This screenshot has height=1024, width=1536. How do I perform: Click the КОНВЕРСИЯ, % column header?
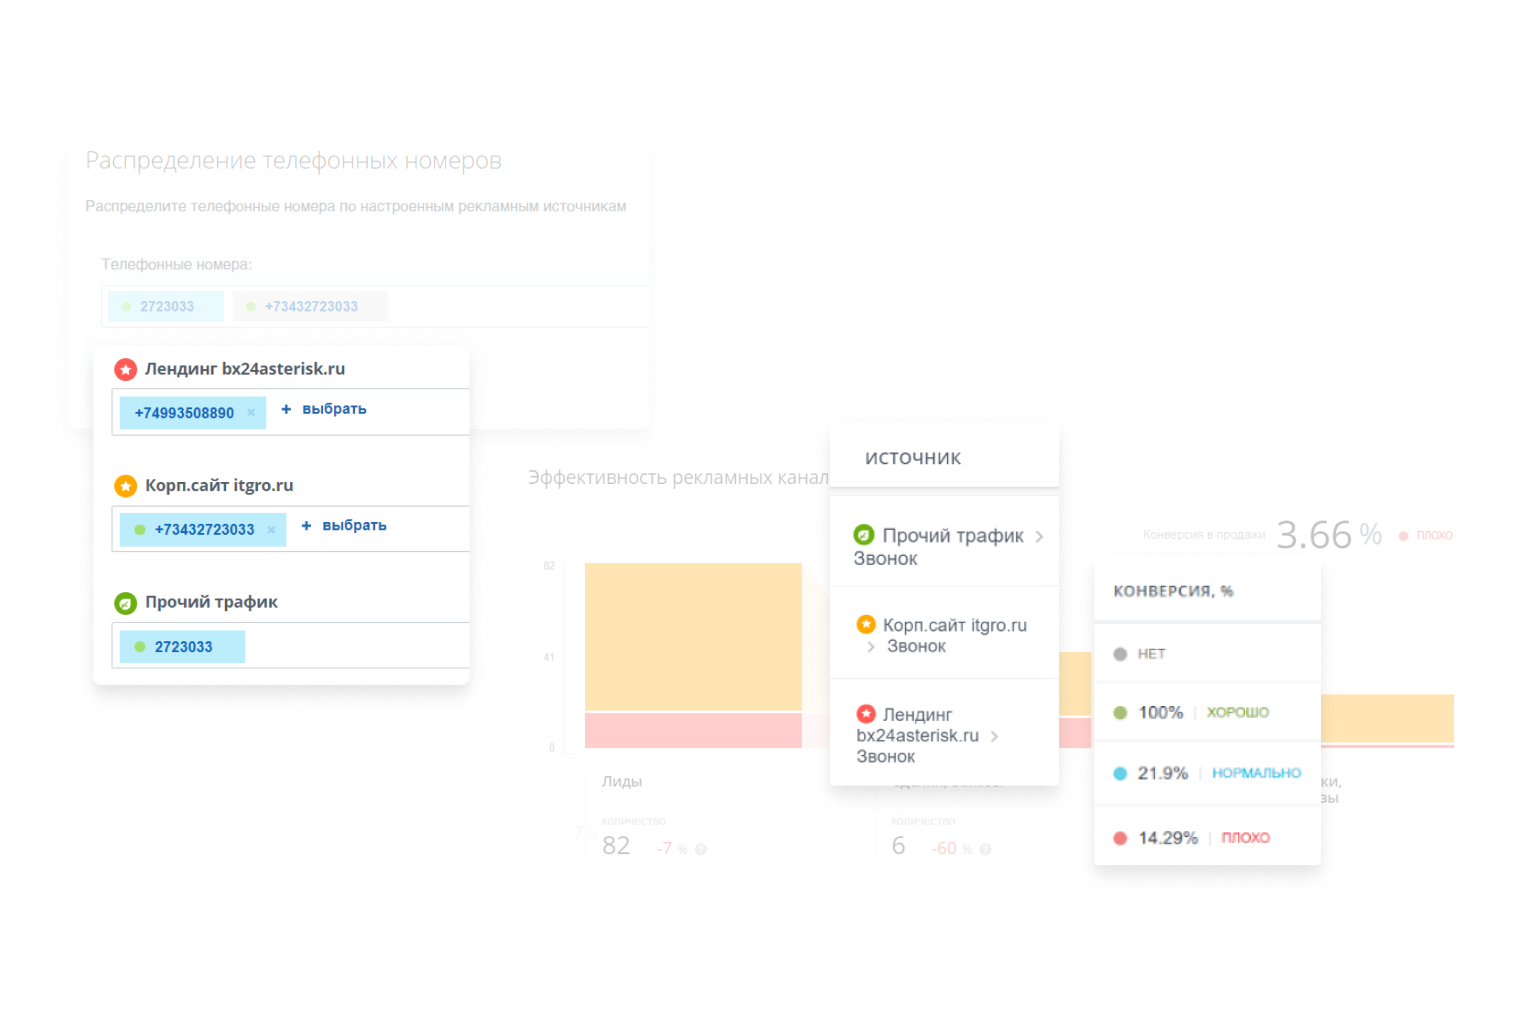click(x=1173, y=591)
